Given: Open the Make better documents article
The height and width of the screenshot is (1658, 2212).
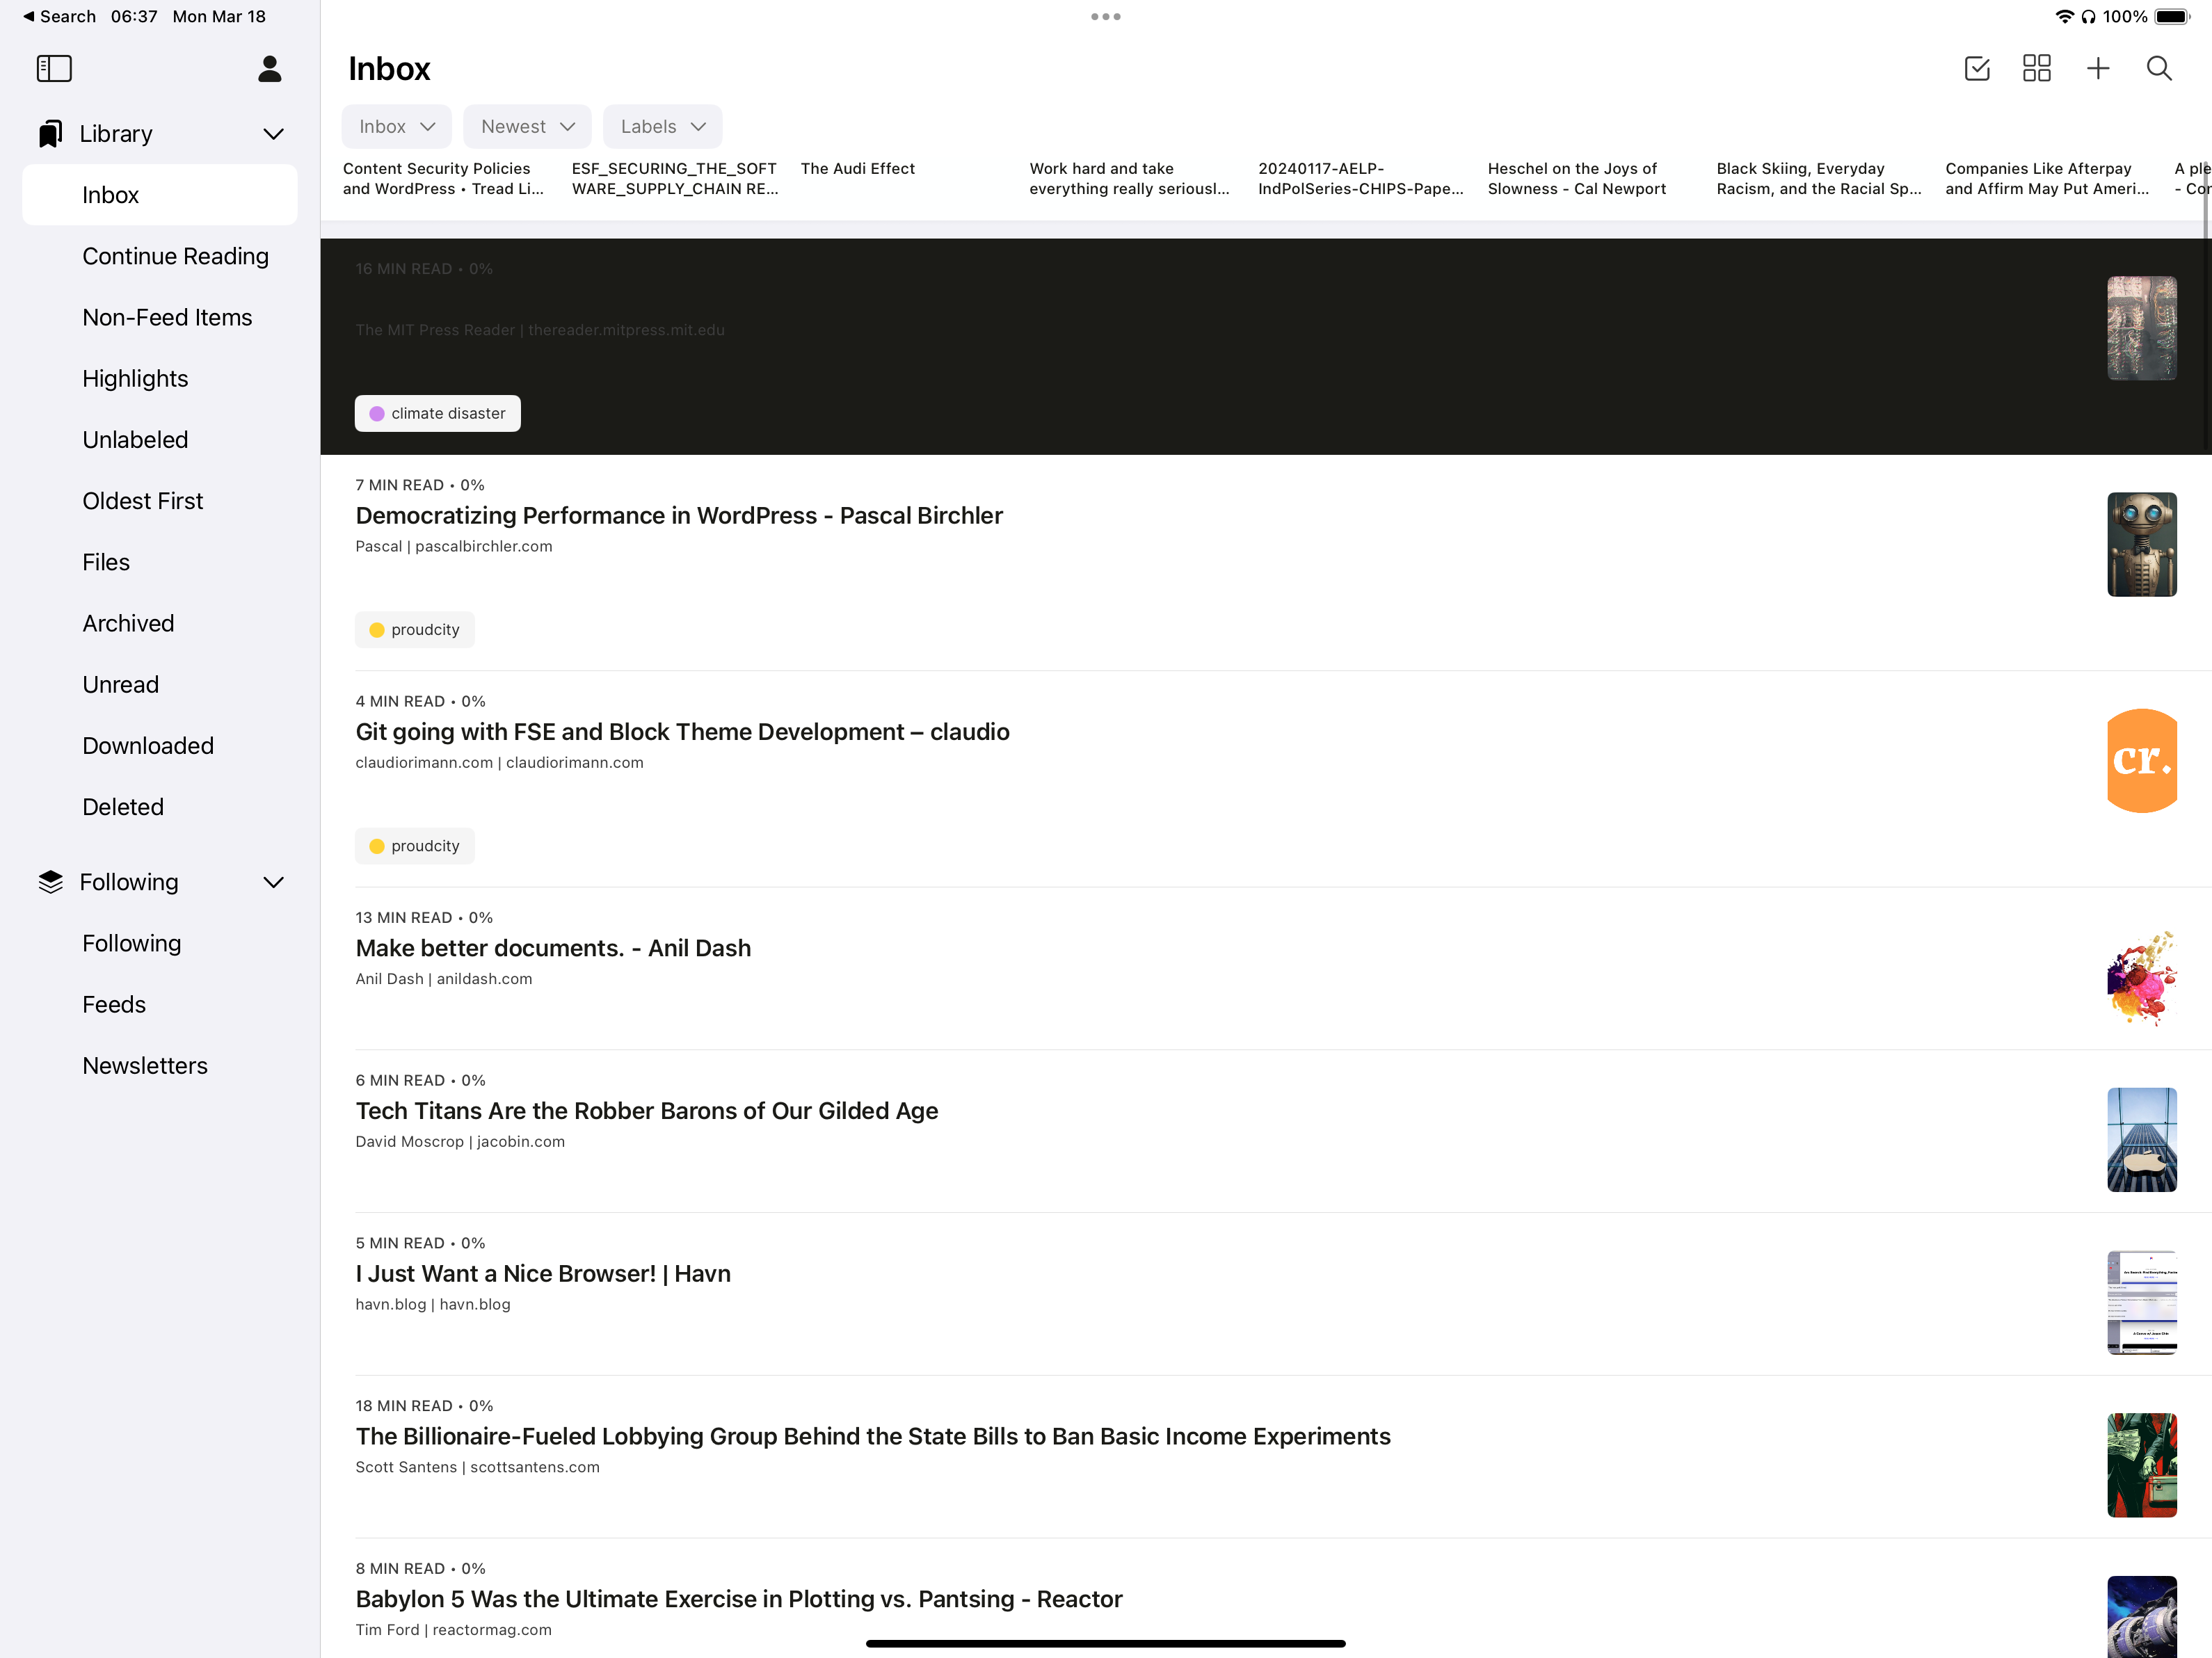Looking at the screenshot, I should click(x=553, y=948).
